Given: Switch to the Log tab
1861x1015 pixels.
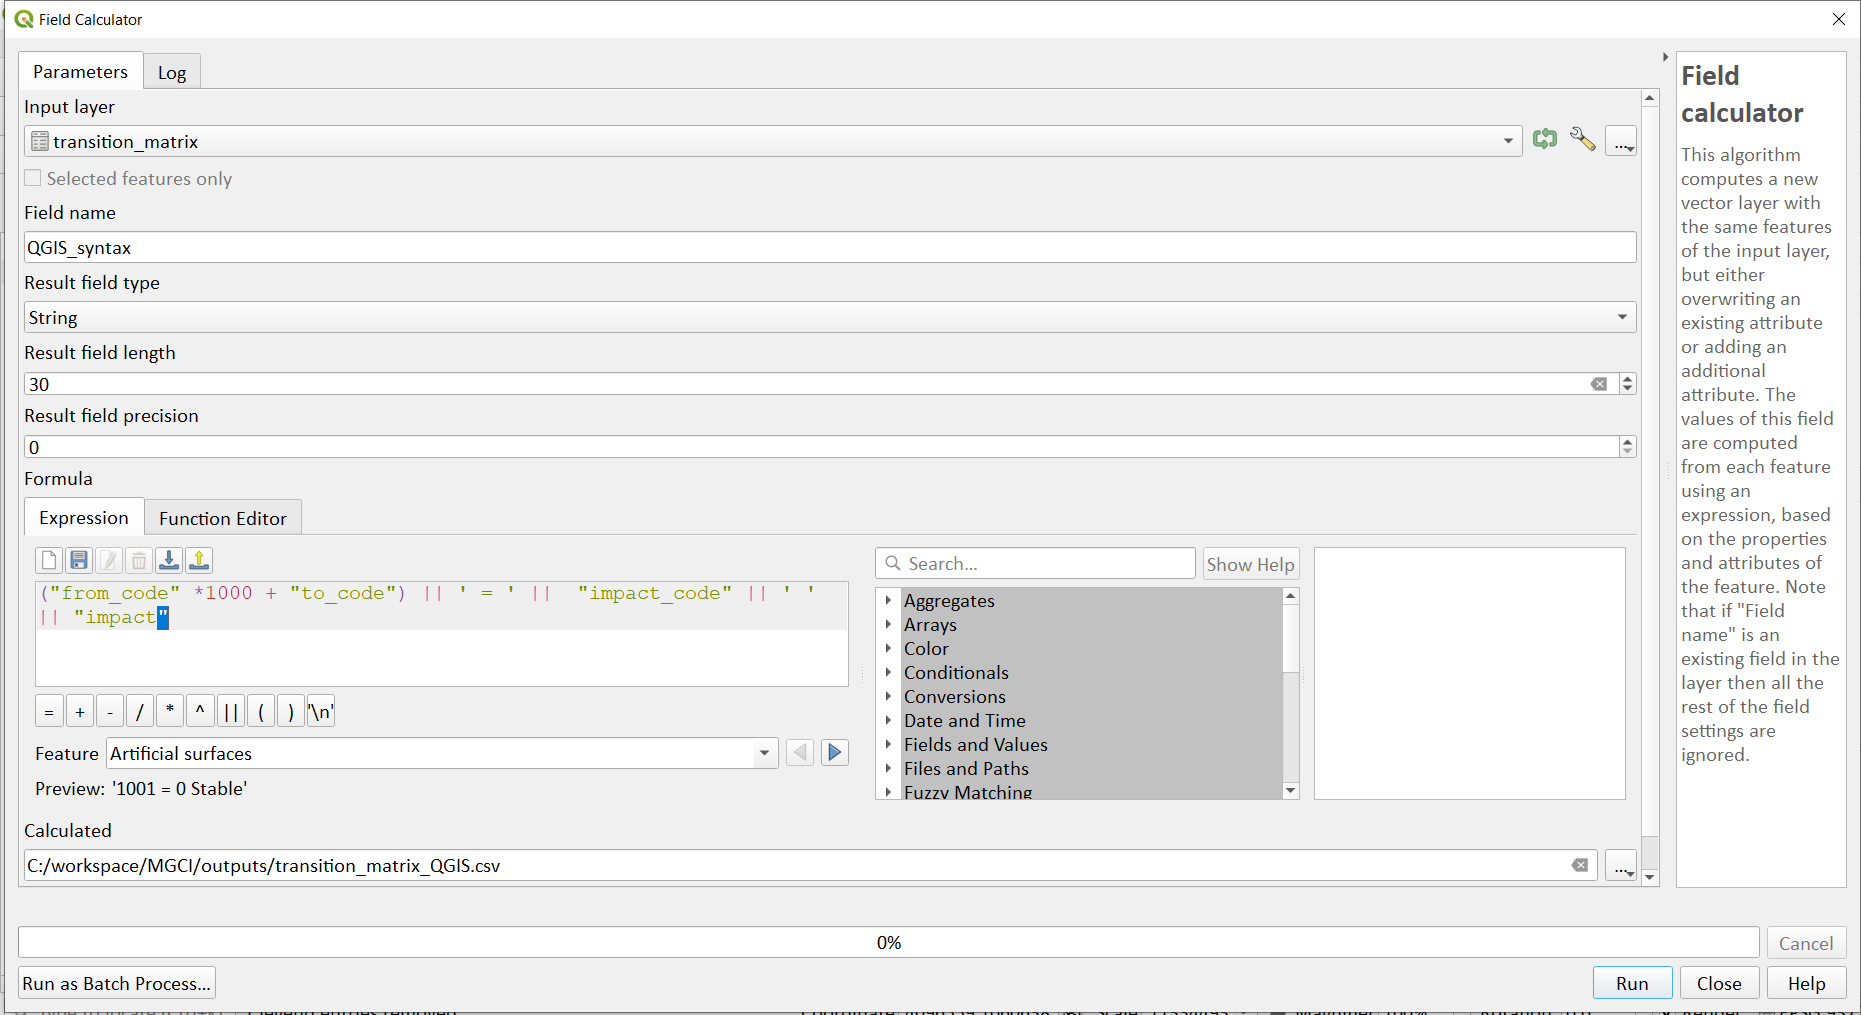Looking at the screenshot, I should point(172,72).
